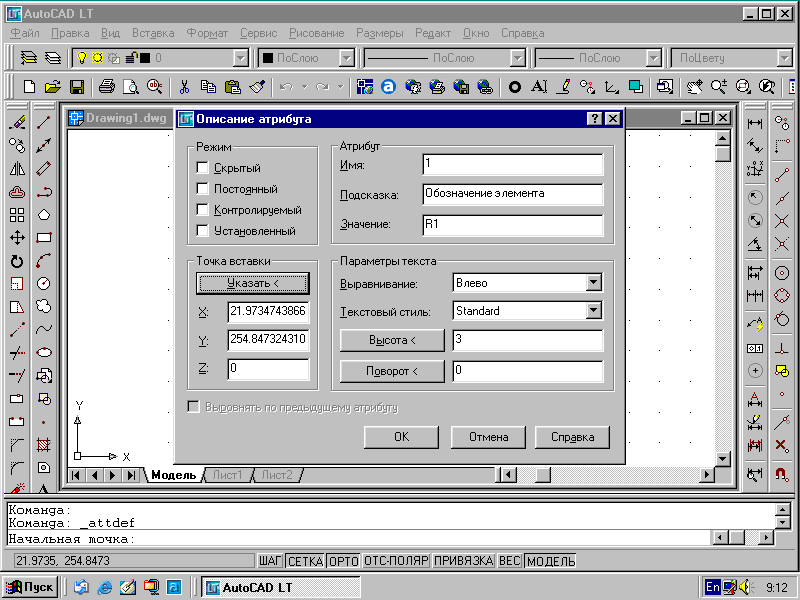Click the Значение input field
800x600 pixels.
coord(513,224)
